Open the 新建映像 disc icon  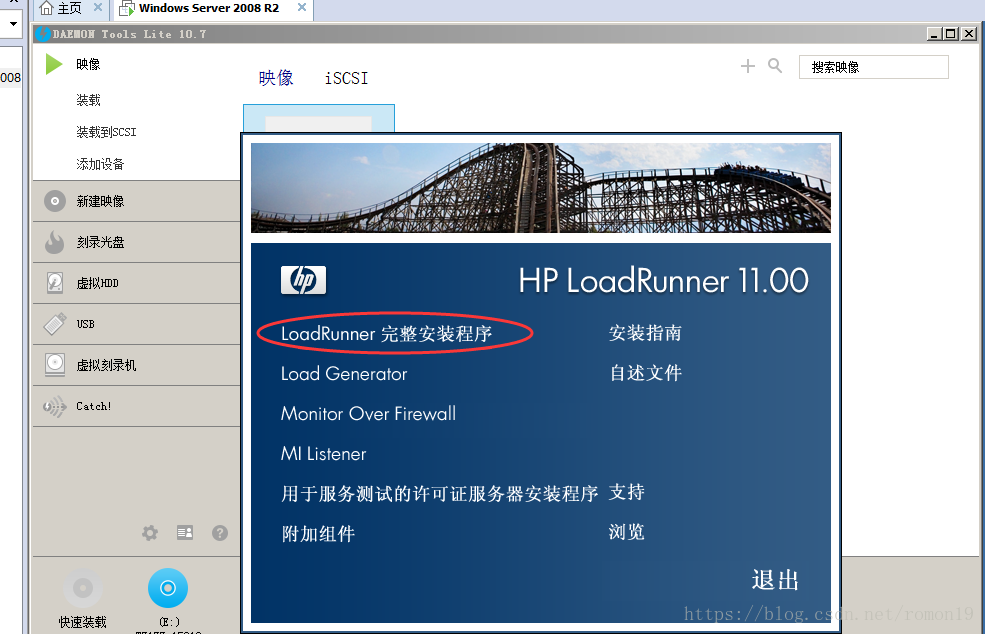tap(55, 201)
